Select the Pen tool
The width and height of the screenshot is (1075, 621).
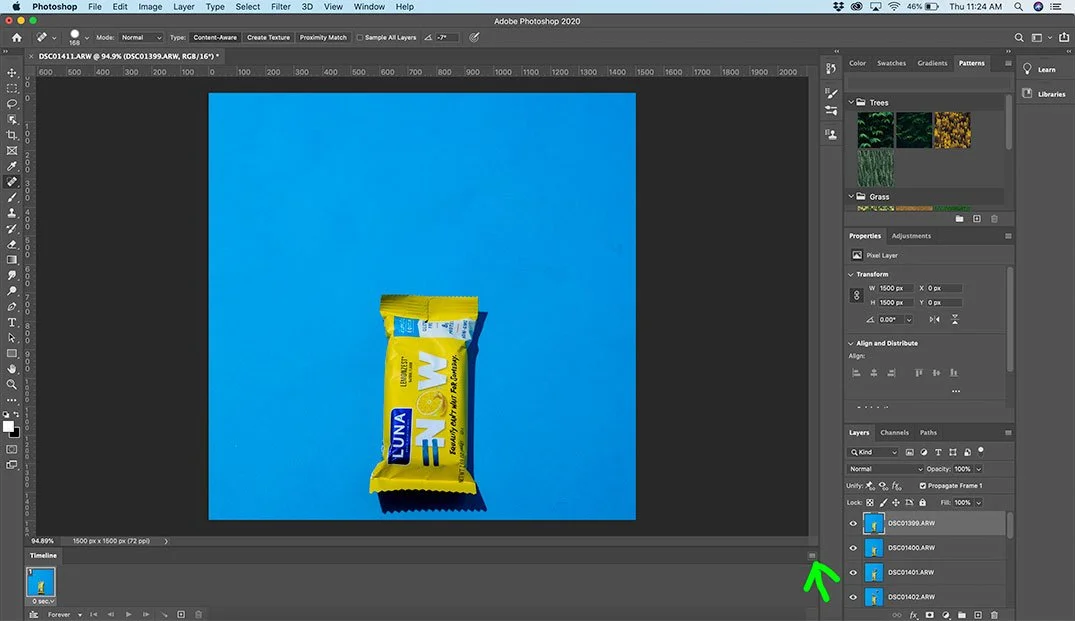[x=12, y=306]
